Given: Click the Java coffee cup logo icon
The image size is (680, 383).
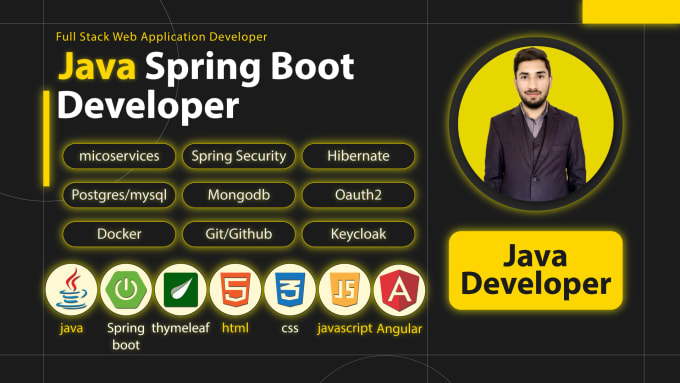Looking at the screenshot, I should [72, 289].
